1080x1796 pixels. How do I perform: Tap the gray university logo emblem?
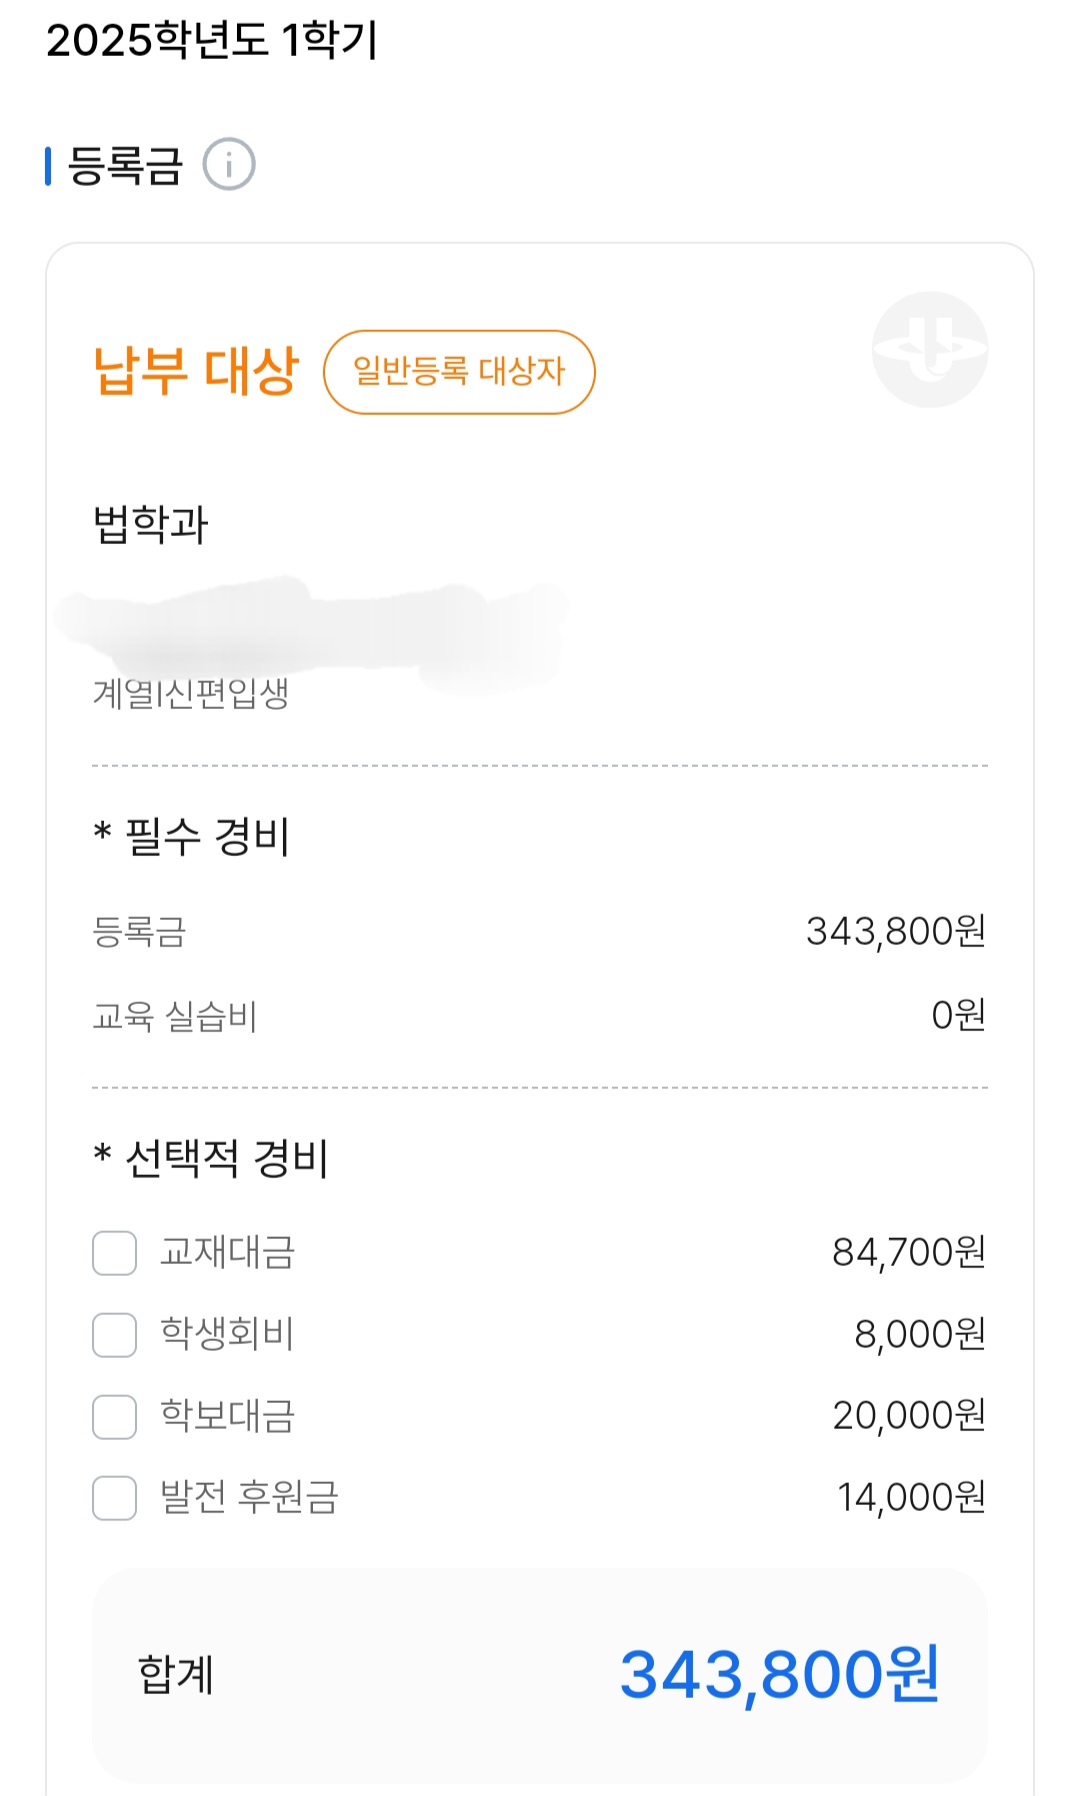pyautogui.click(x=930, y=349)
